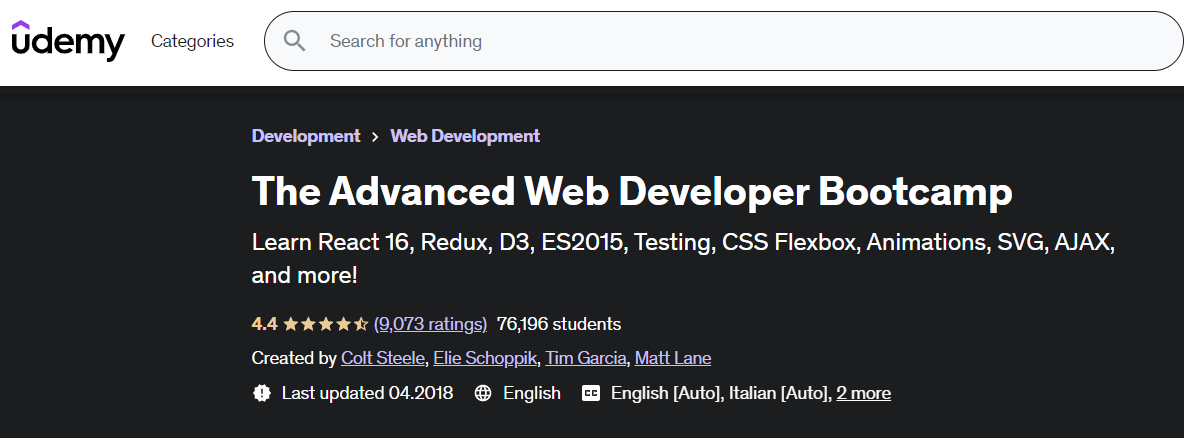The height and width of the screenshot is (438, 1184).
Task: Click the English language label
Action: [532, 393]
